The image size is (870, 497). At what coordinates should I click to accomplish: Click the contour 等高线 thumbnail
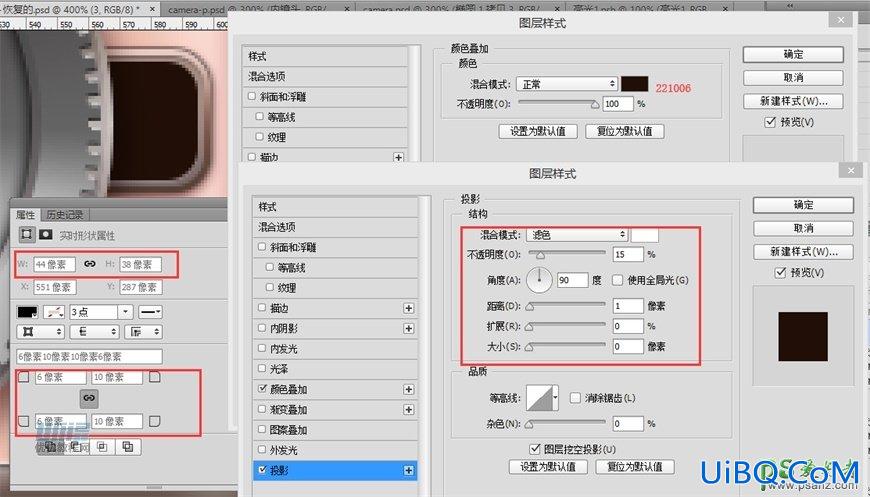point(539,398)
